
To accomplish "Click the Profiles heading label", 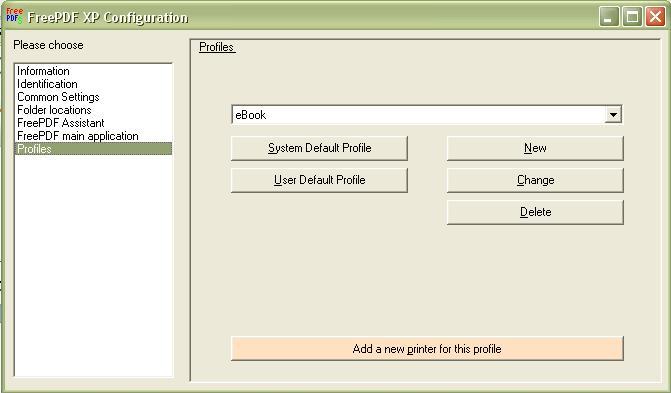I will coord(217,47).
